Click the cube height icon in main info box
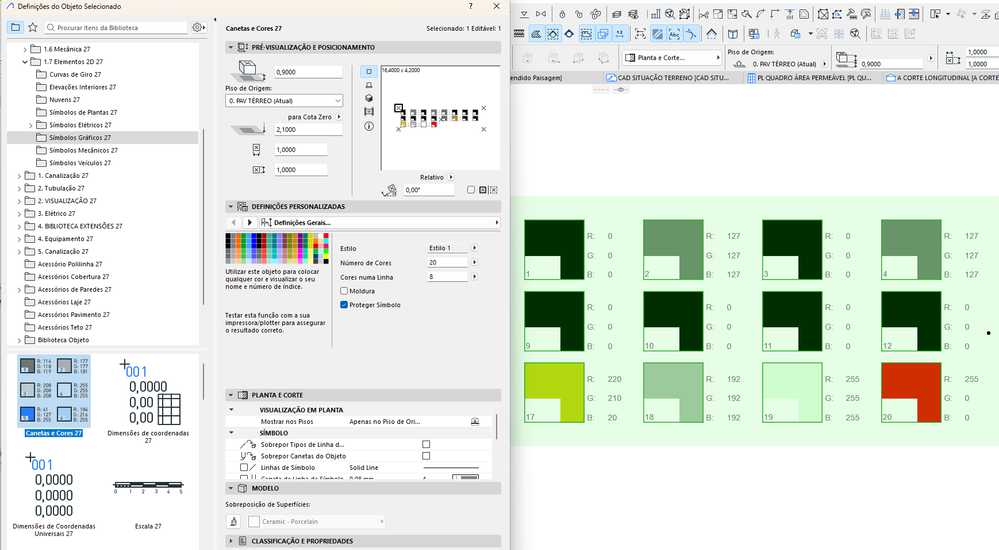 click(845, 59)
